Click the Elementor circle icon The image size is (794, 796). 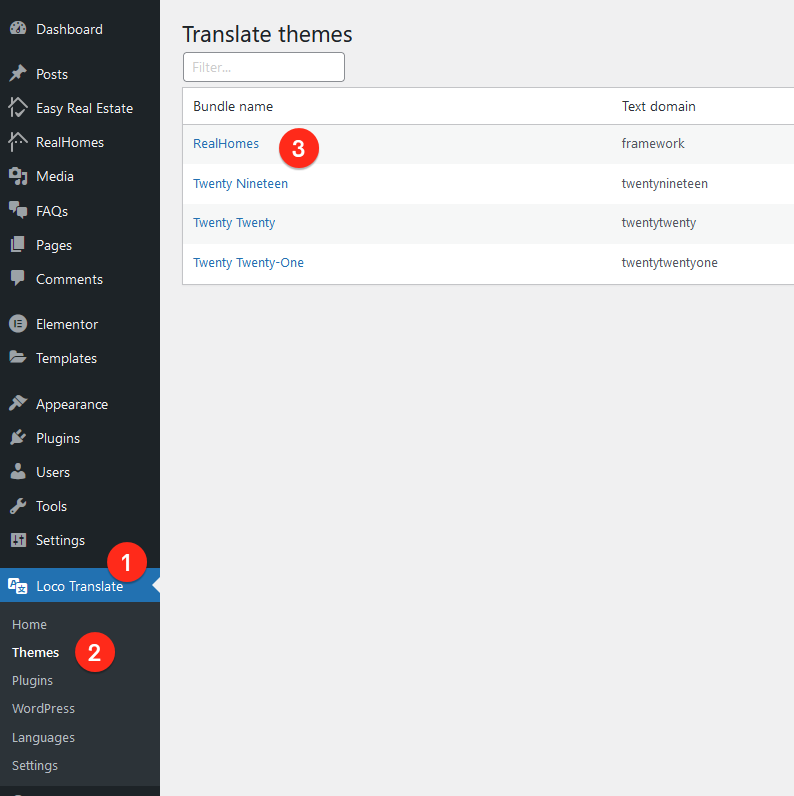click(18, 324)
